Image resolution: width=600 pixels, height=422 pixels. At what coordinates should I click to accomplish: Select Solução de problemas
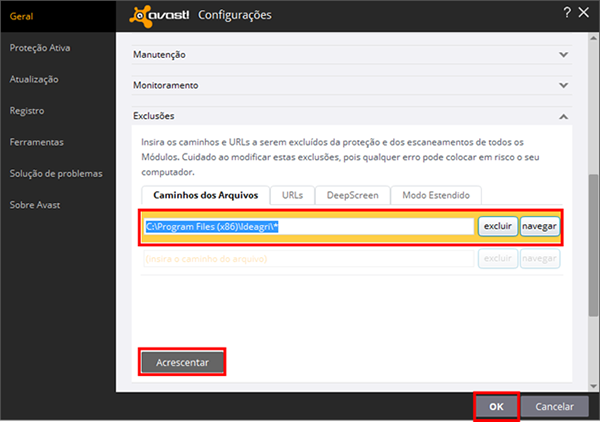point(56,173)
